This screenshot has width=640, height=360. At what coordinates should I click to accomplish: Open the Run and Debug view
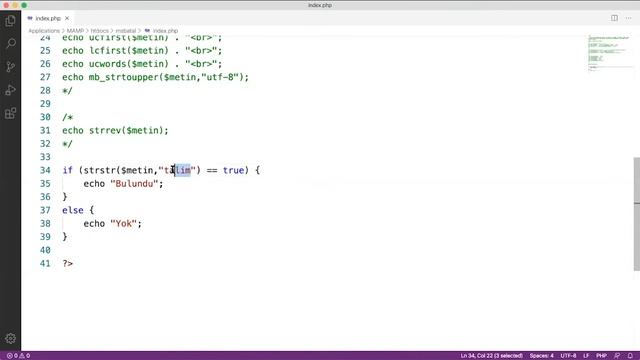coord(11,90)
